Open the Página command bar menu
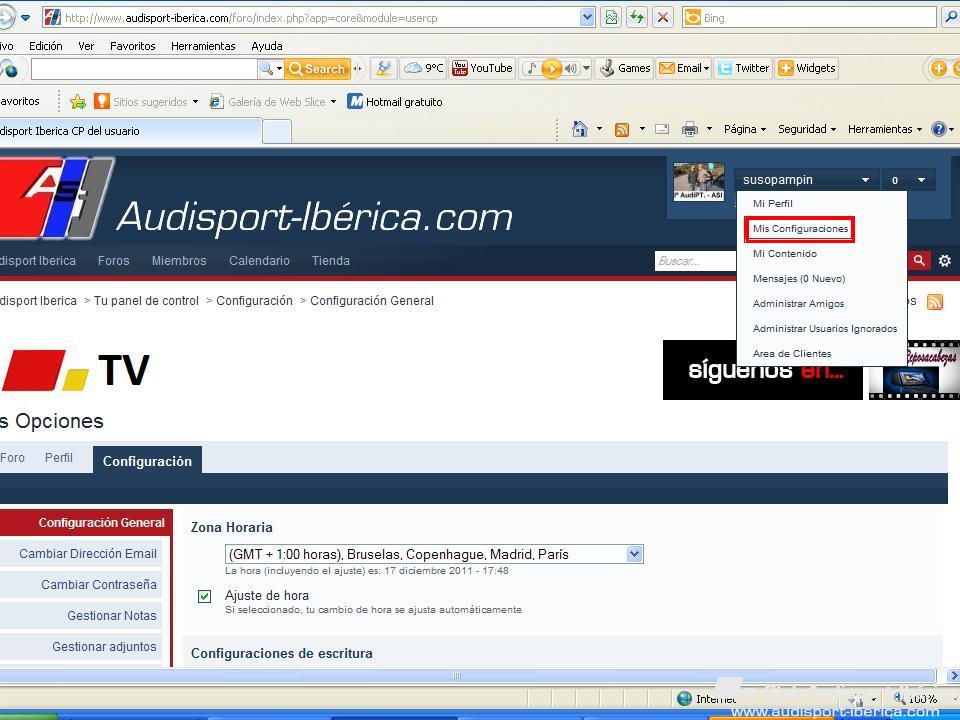The width and height of the screenshot is (960, 720). pyautogui.click(x=744, y=129)
